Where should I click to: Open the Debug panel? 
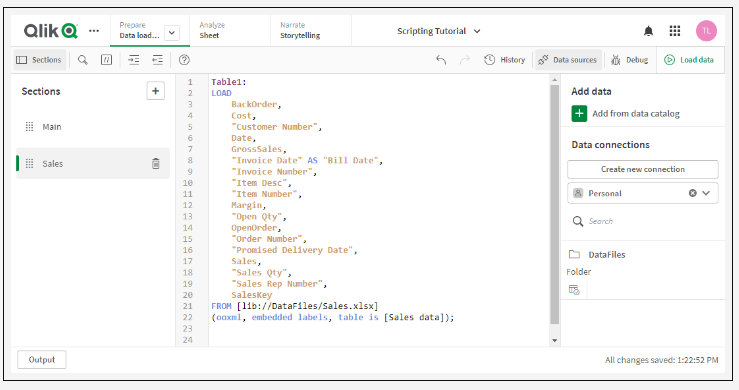630,60
